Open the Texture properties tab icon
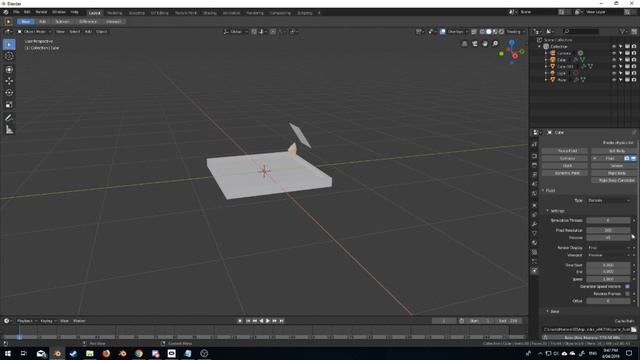640x360 pixels. pos(534,252)
